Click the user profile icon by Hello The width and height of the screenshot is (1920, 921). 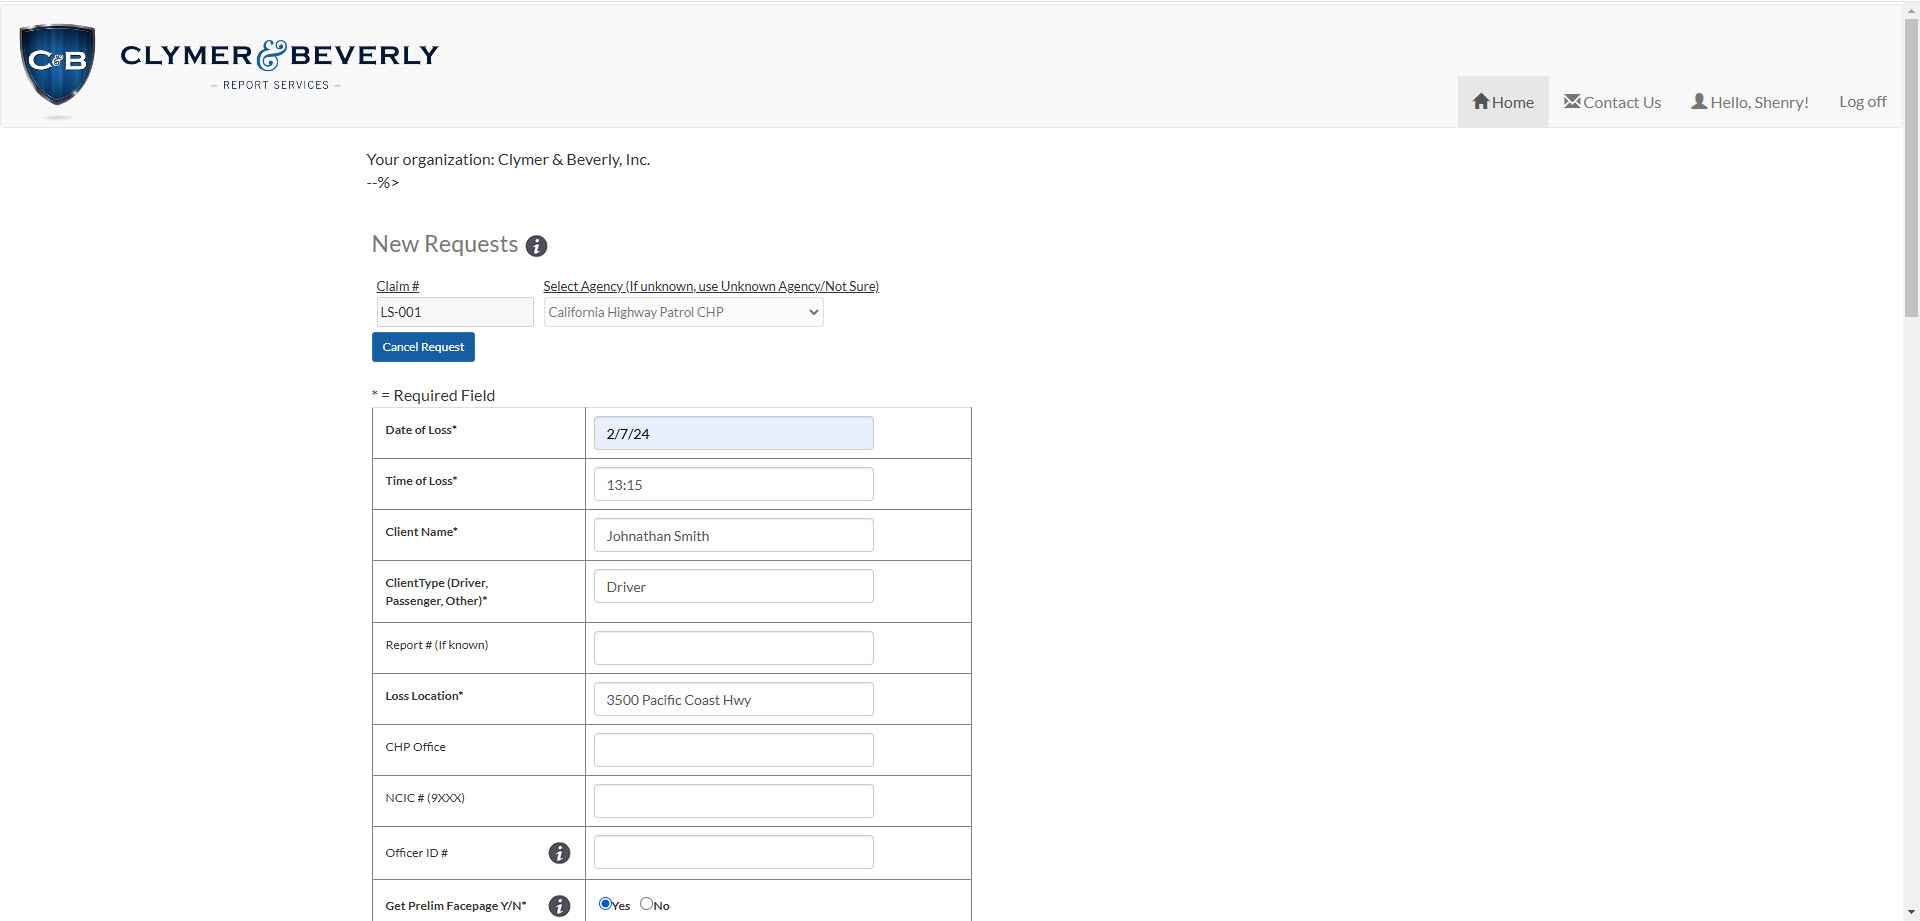(x=1698, y=102)
